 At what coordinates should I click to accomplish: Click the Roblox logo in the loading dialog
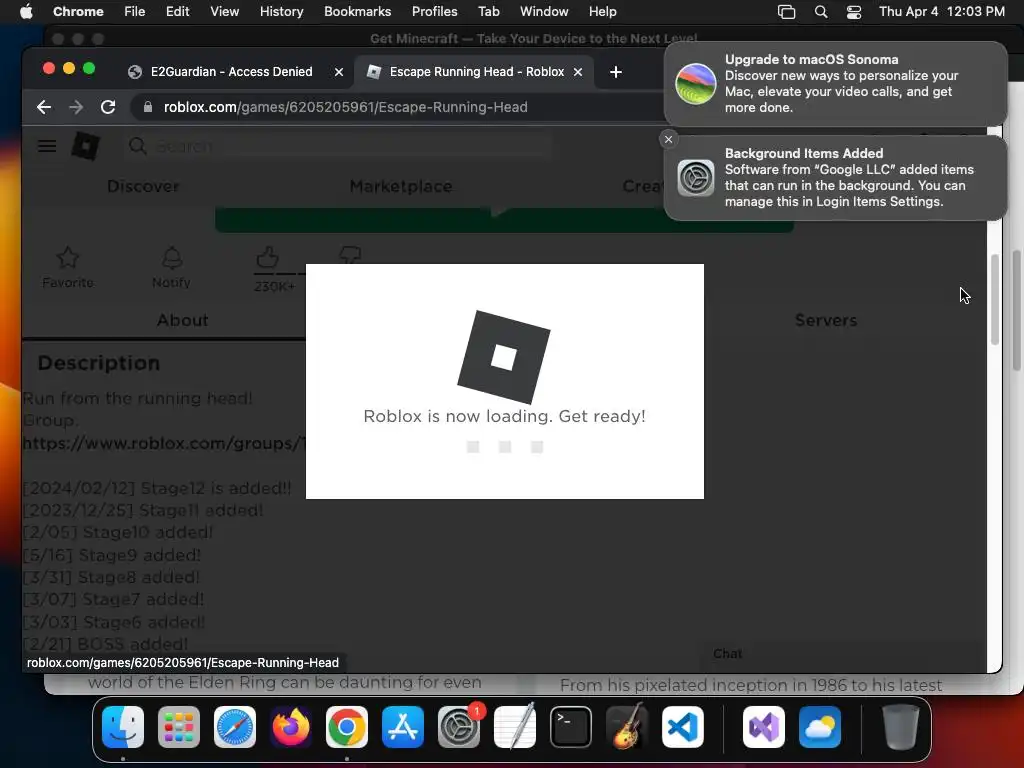click(504, 357)
